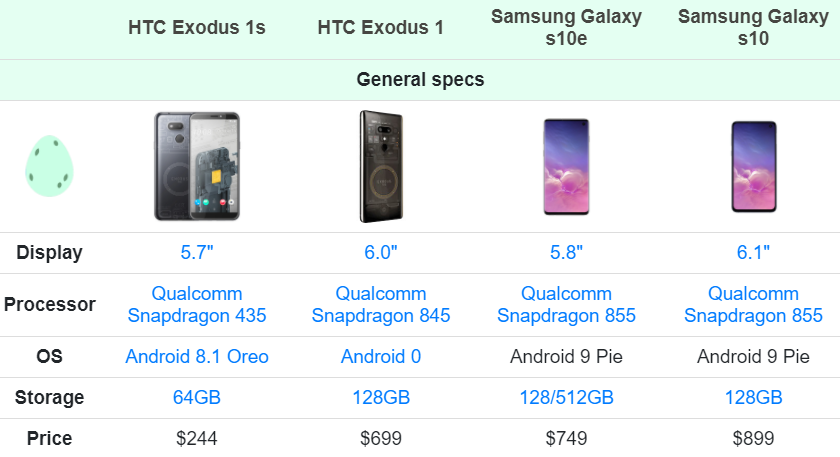This screenshot has height=457, width=840.
Task: Open the 5.8" display size link
Action: pos(566,252)
